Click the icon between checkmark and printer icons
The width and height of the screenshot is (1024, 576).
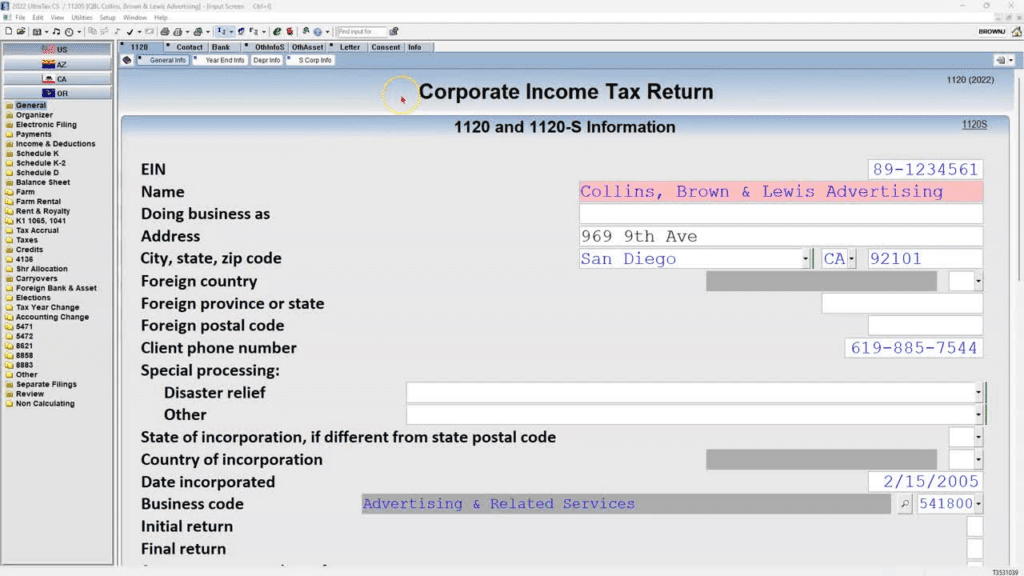(x=149, y=31)
